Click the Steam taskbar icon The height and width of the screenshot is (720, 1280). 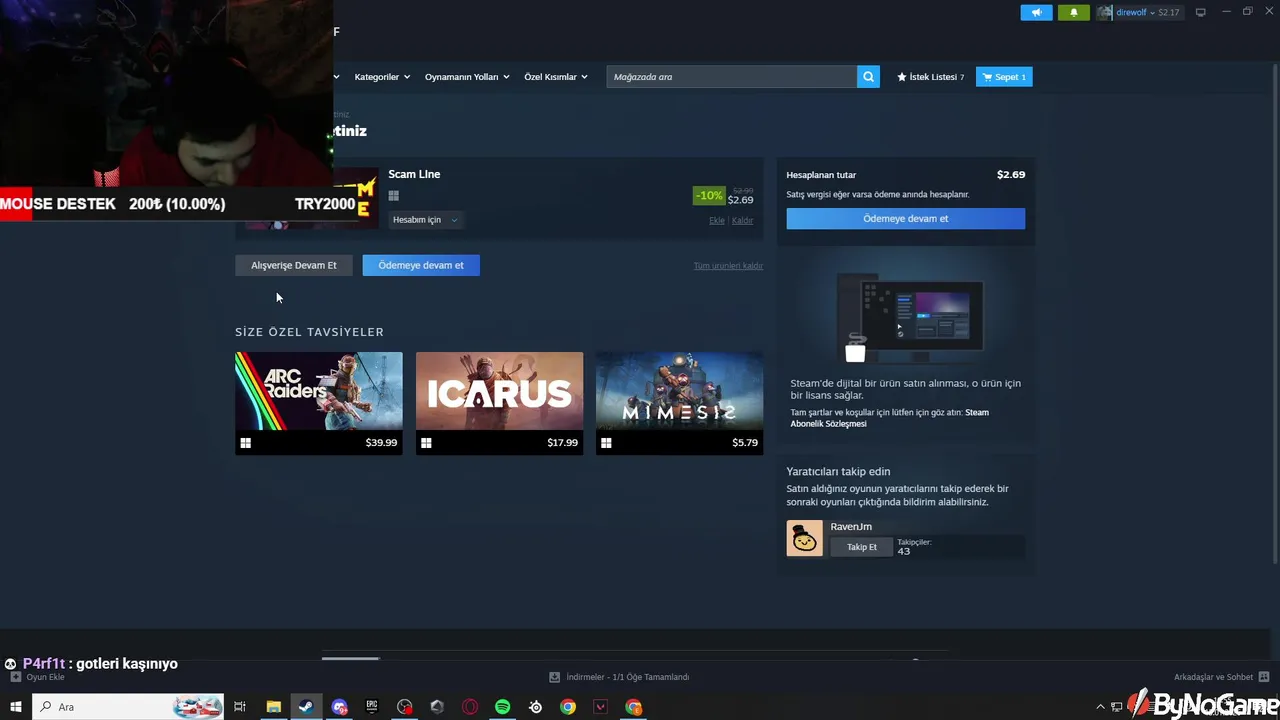pyautogui.click(x=306, y=707)
